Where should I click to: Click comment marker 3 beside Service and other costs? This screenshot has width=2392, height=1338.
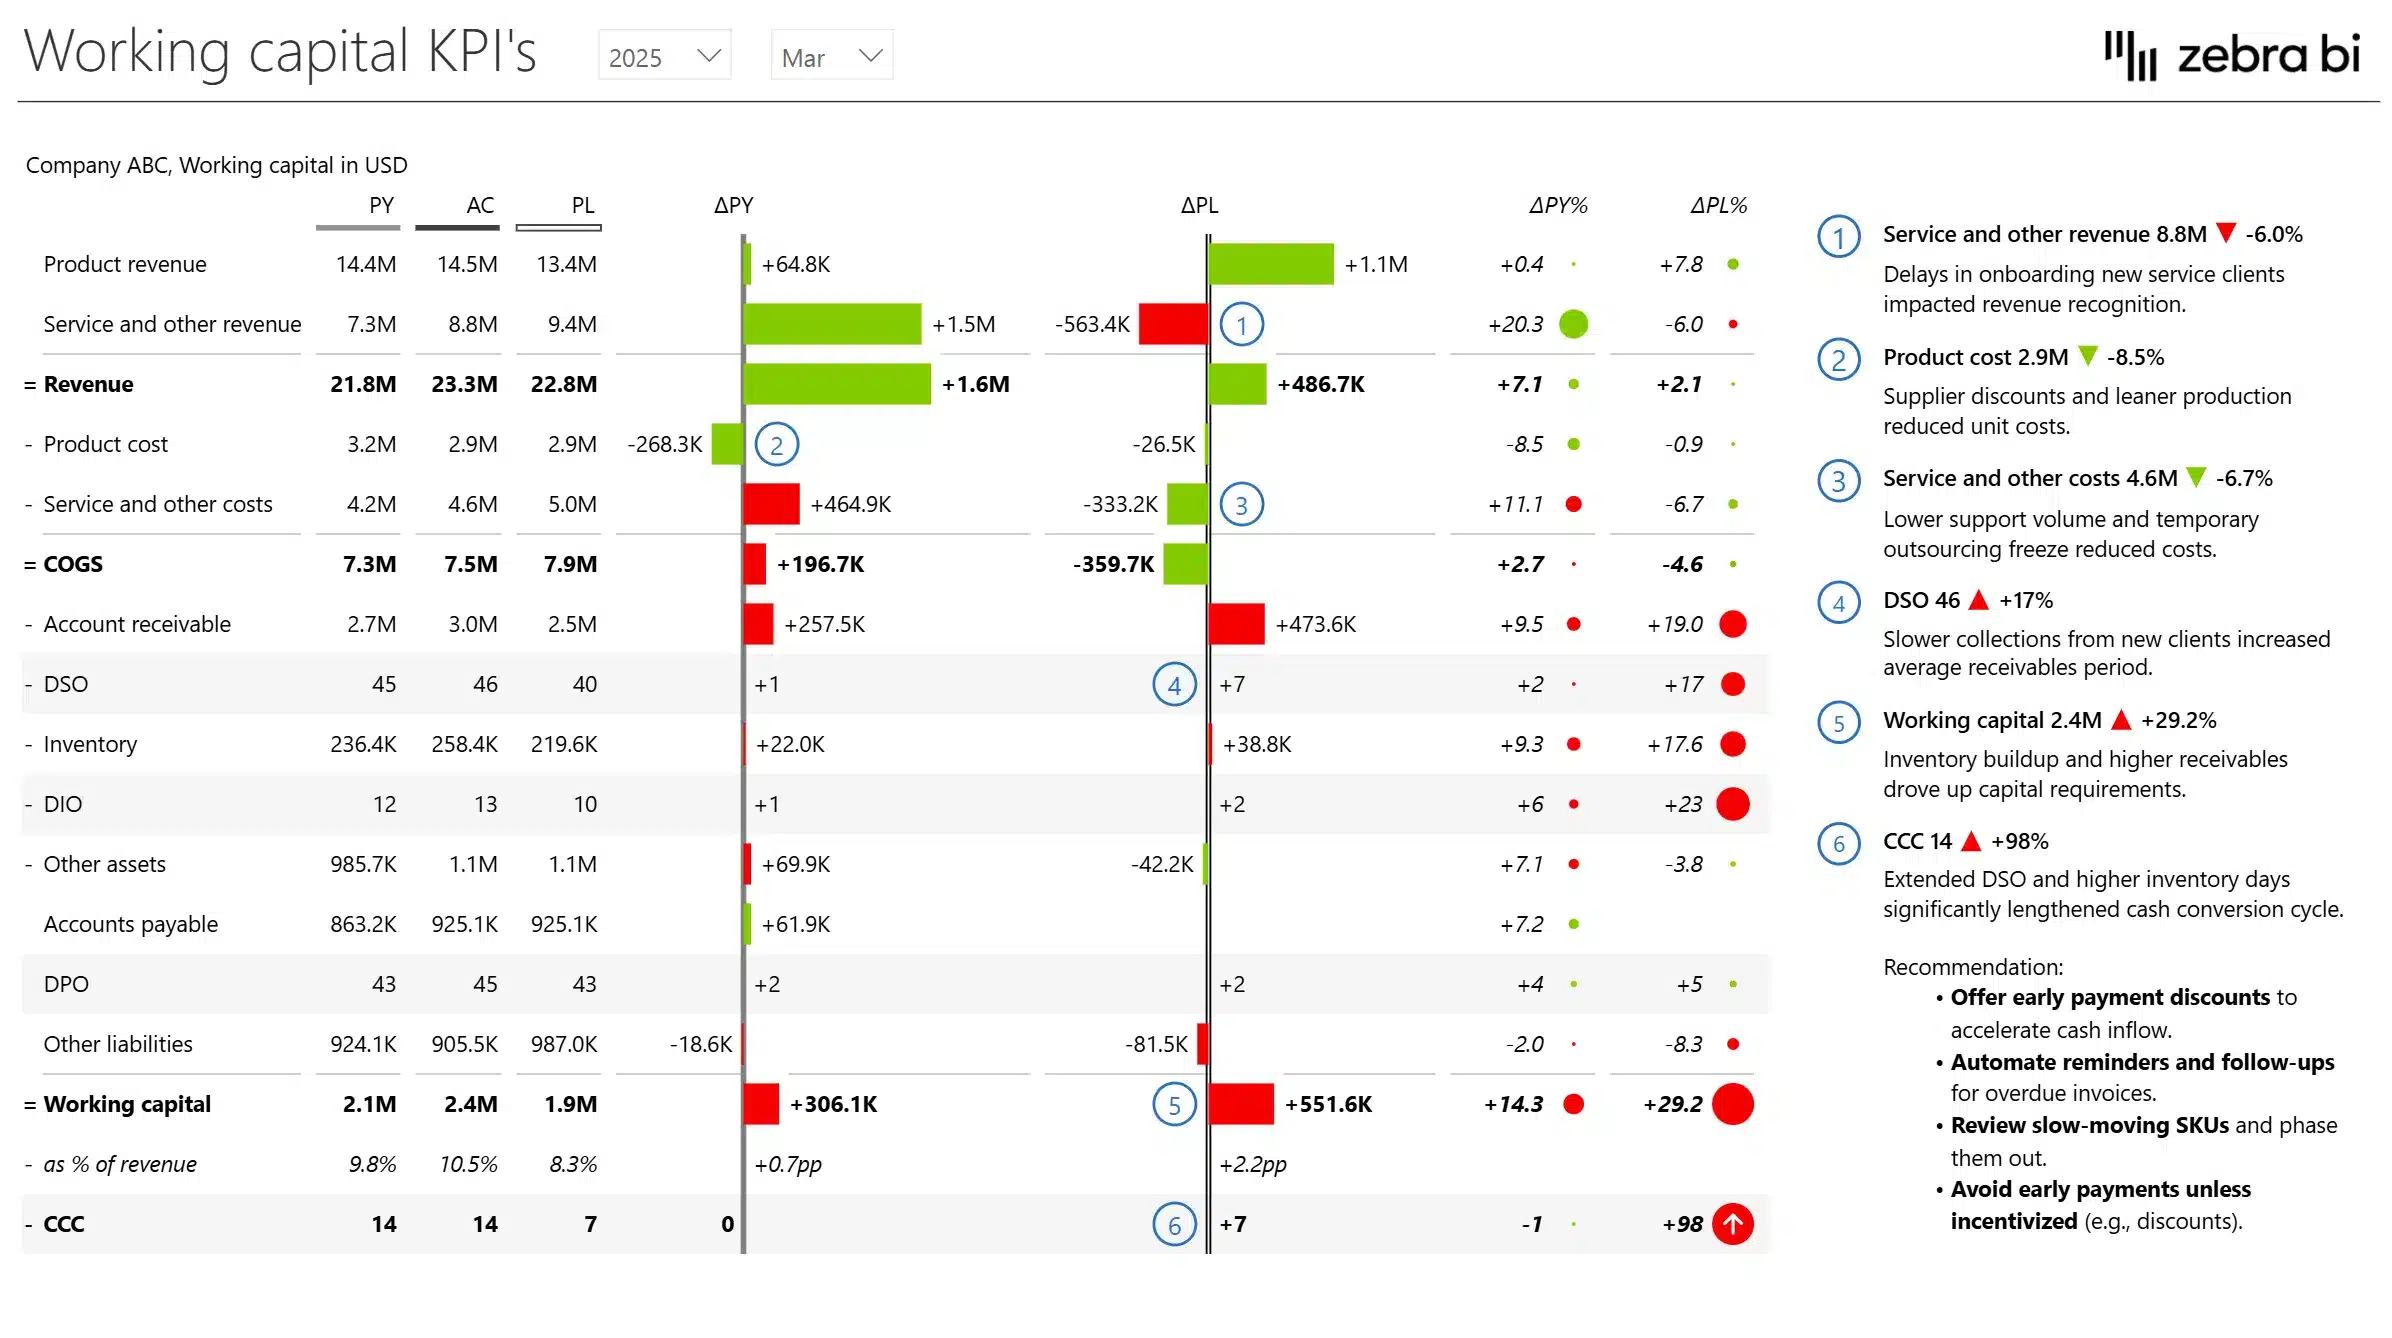point(1241,504)
